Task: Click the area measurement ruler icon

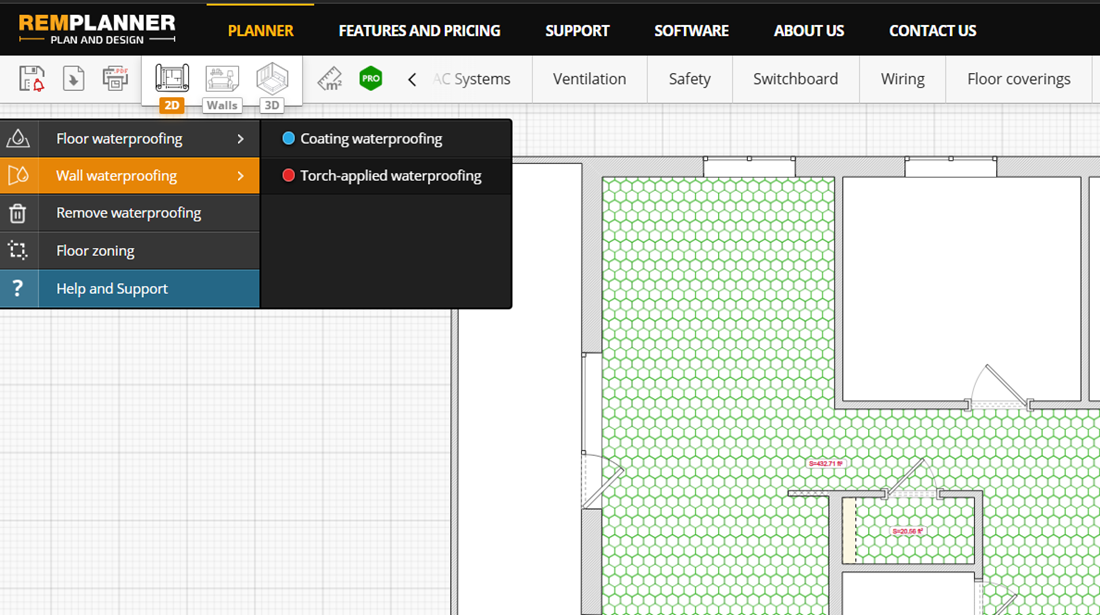Action: (x=329, y=79)
